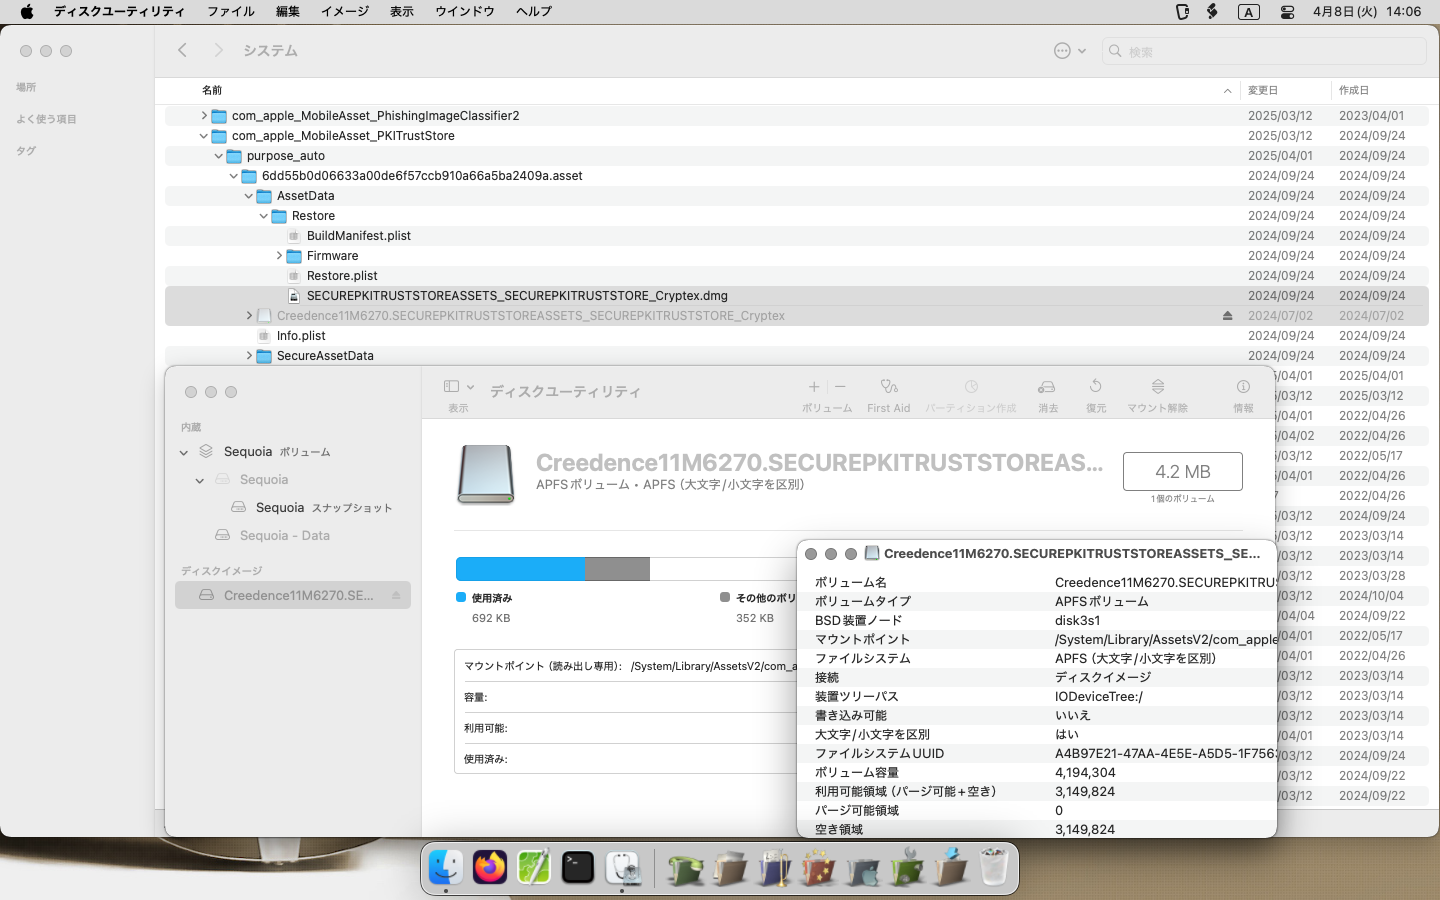Click the add volume plus icon

814,387
